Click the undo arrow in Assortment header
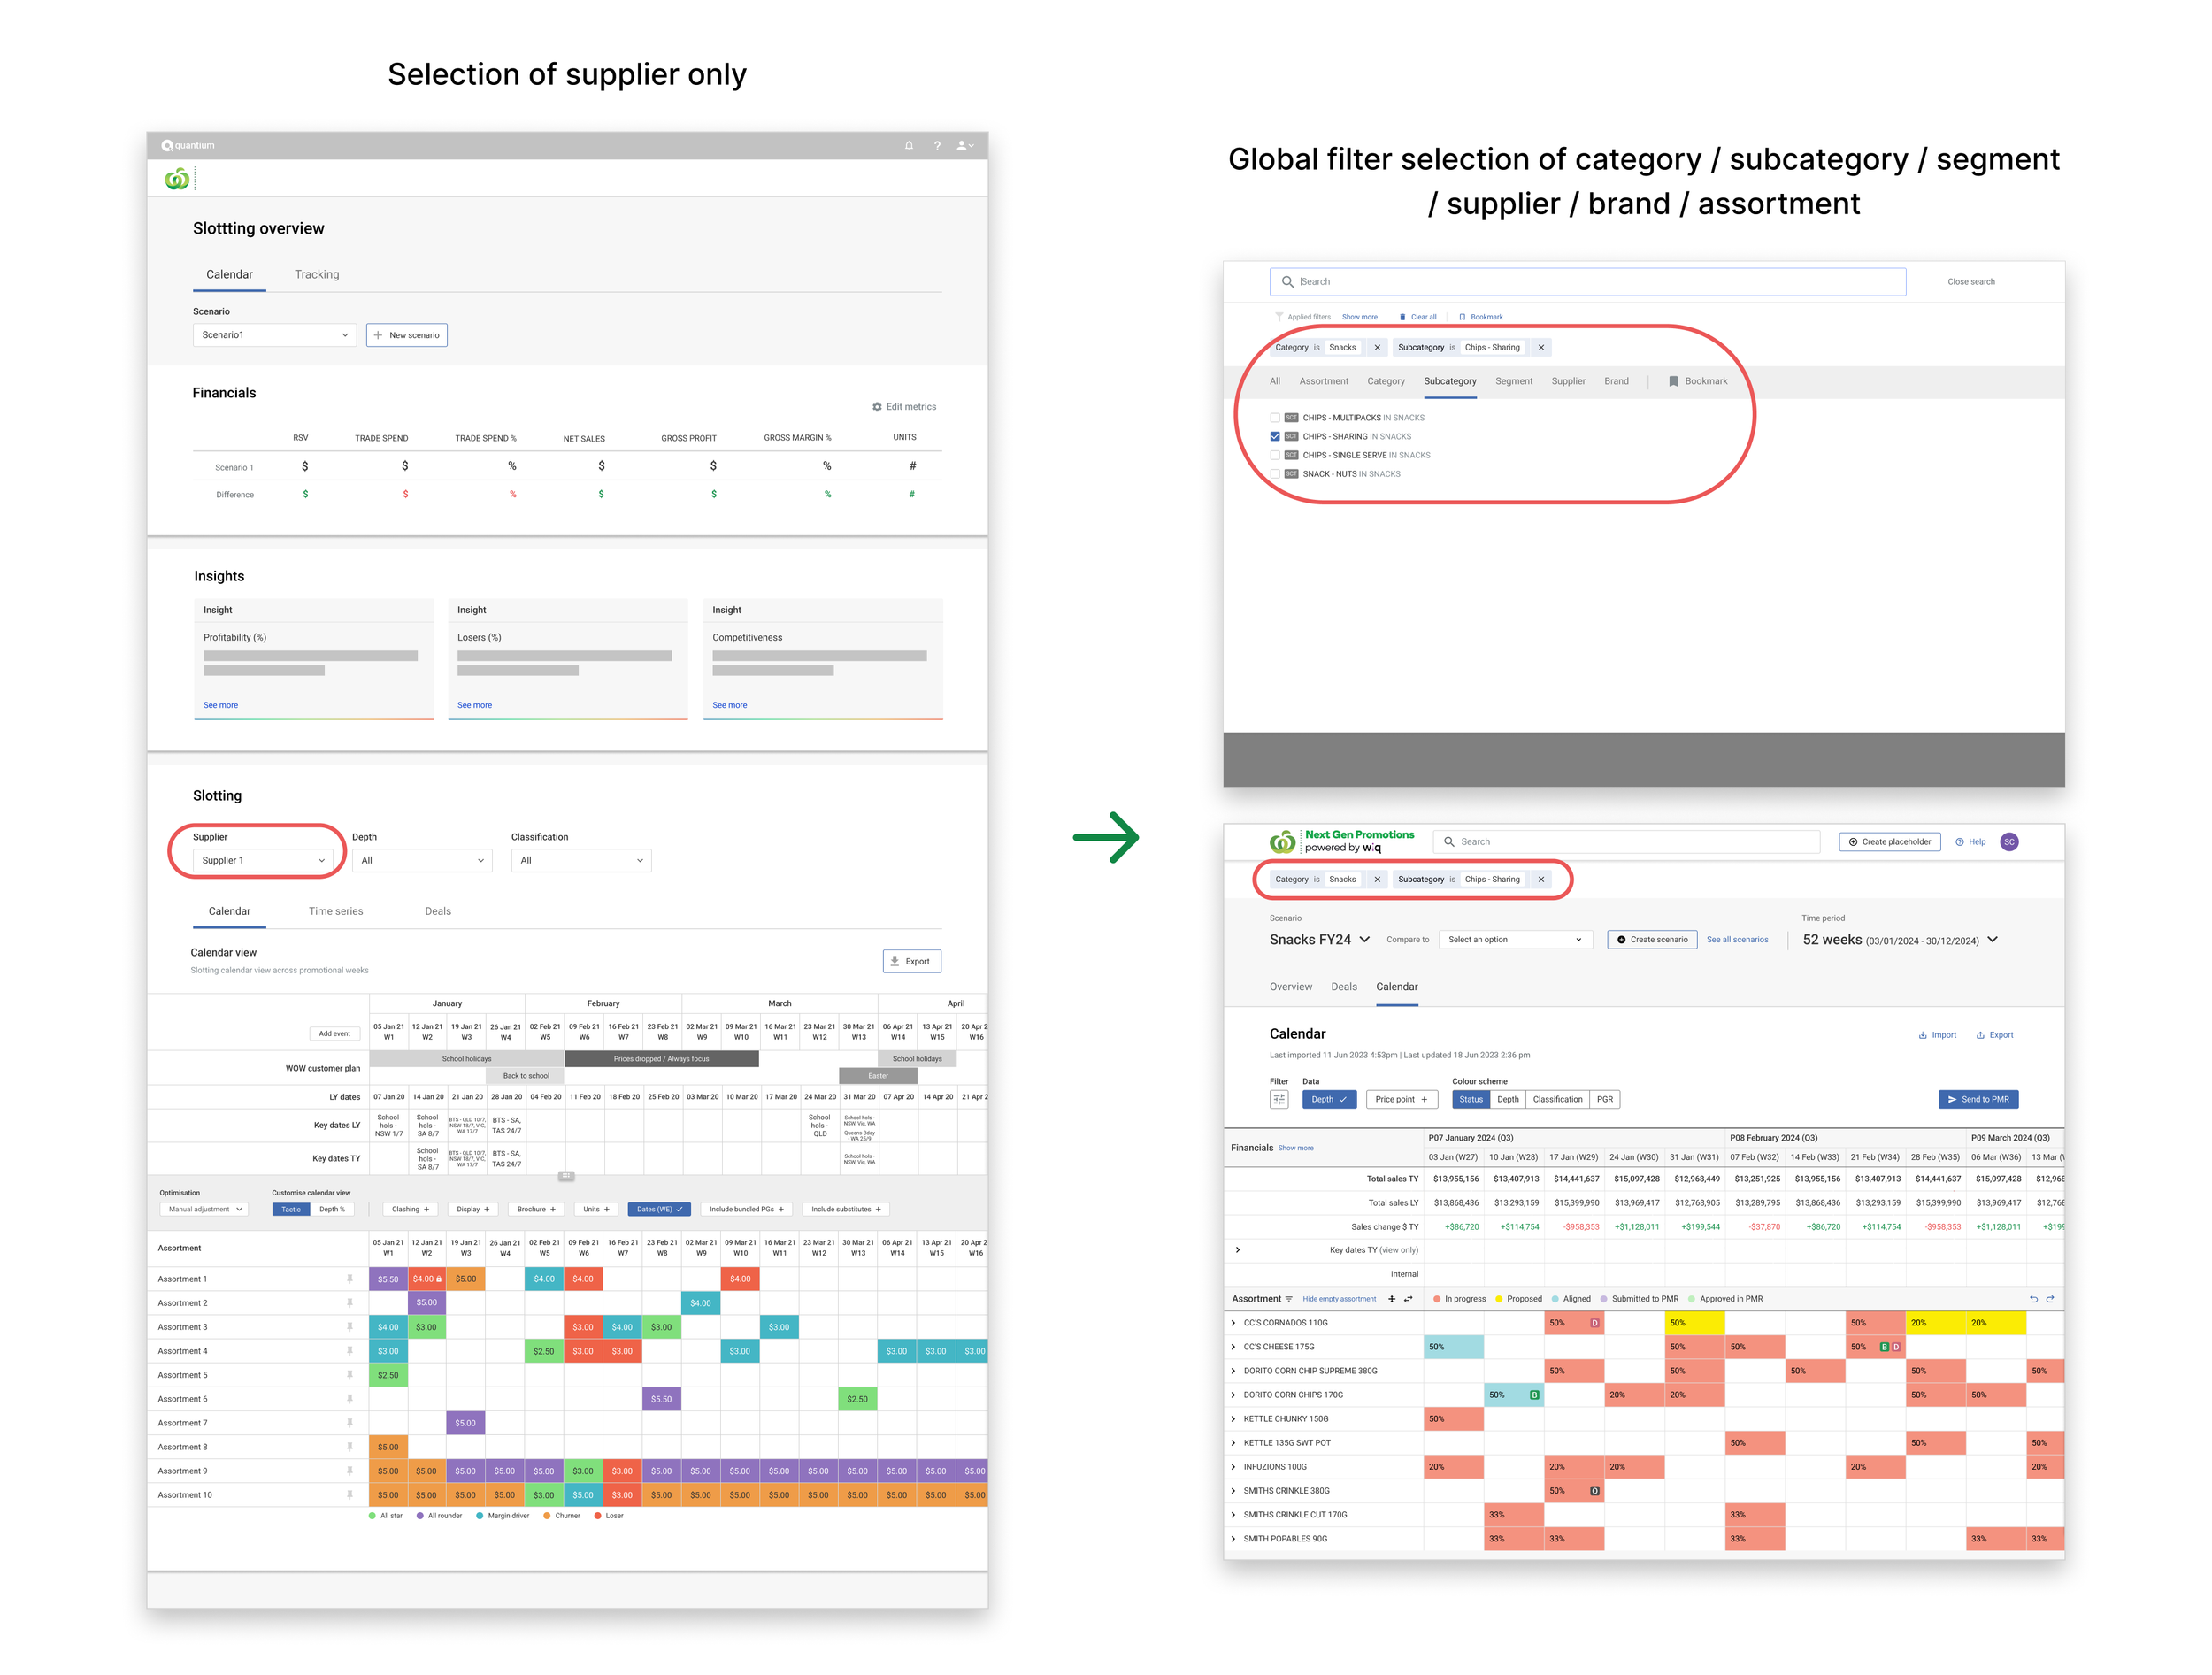 [x=2033, y=1299]
